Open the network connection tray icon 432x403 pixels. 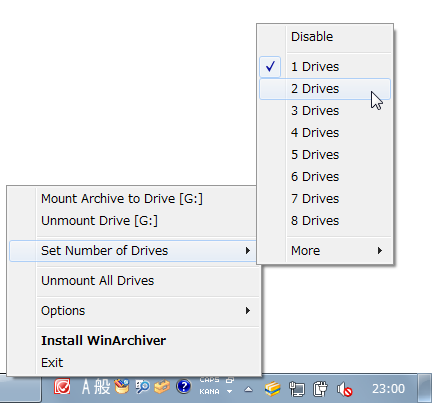[297, 389]
